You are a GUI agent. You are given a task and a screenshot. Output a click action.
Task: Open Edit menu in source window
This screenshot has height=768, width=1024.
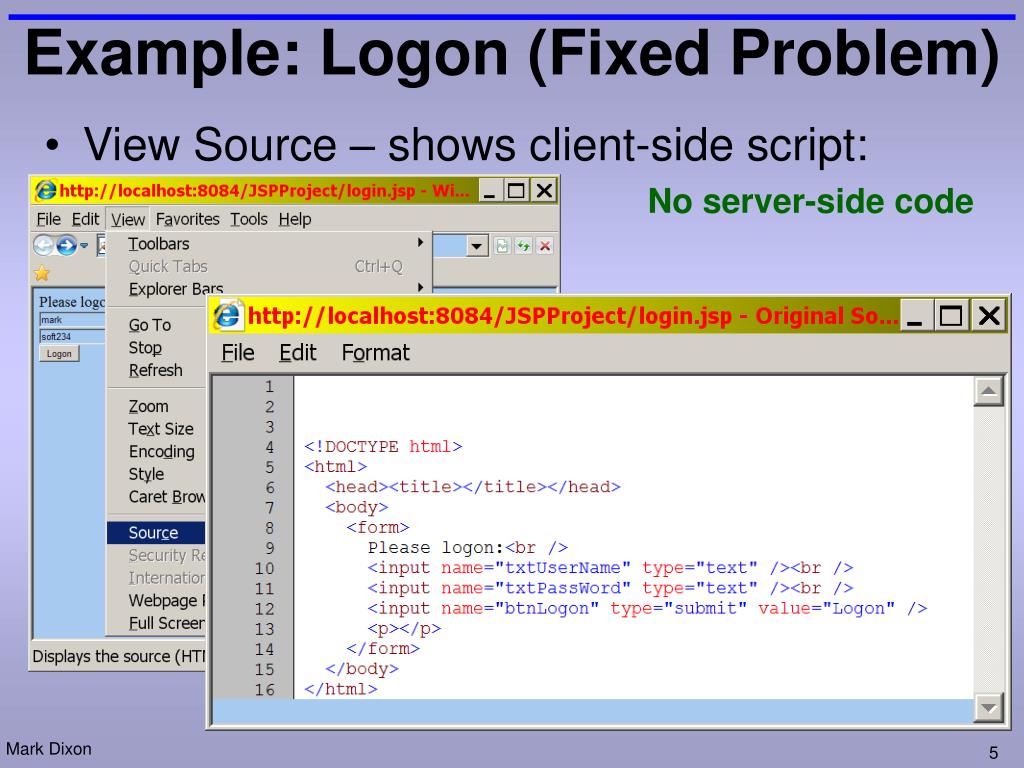coord(298,353)
